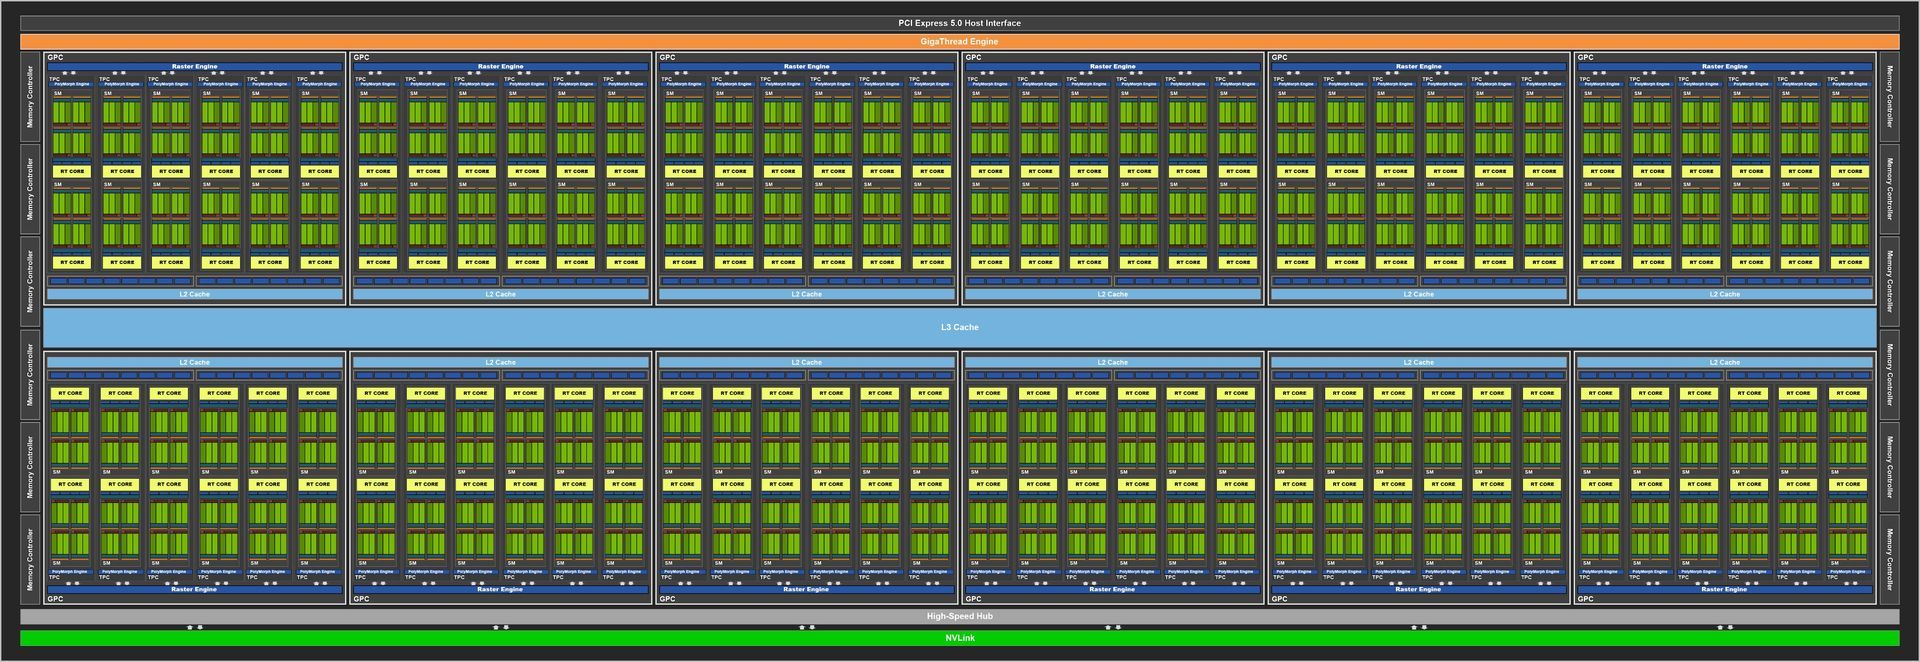Click L2 Cache in the third top-row GPC
This screenshot has height=662, width=1920.
click(x=807, y=294)
